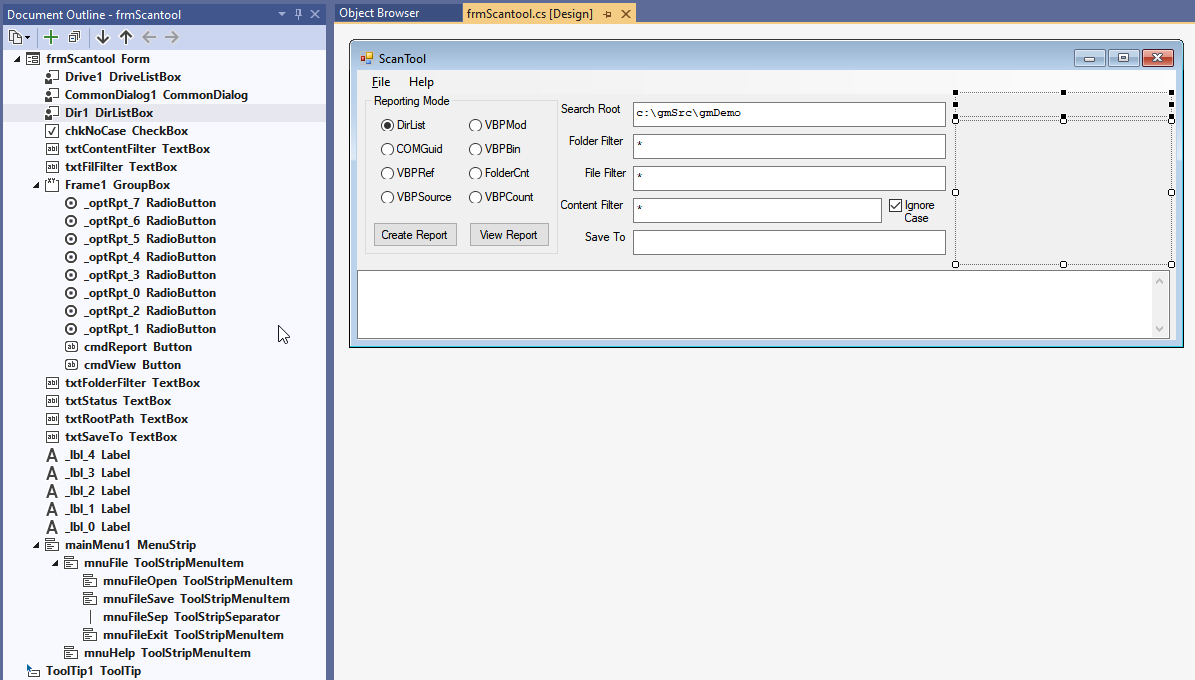The width and height of the screenshot is (1195, 680).
Task: Click the Collapse All toolbar icon
Action: point(74,37)
